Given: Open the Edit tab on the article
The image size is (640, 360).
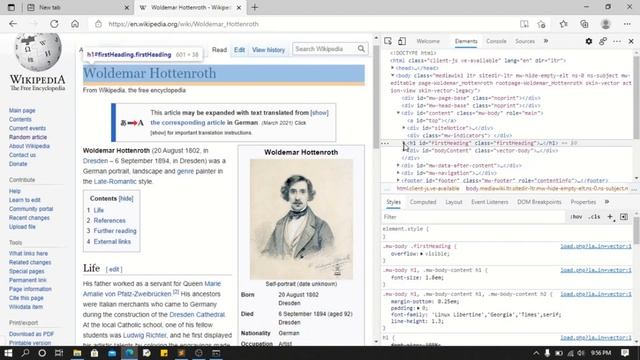Looking at the screenshot, I should coord(239,50).
